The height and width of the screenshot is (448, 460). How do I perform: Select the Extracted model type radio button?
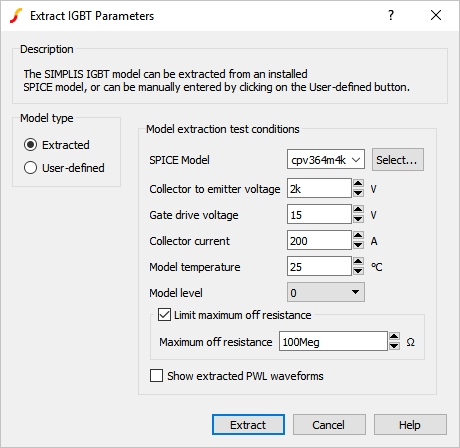30,145
